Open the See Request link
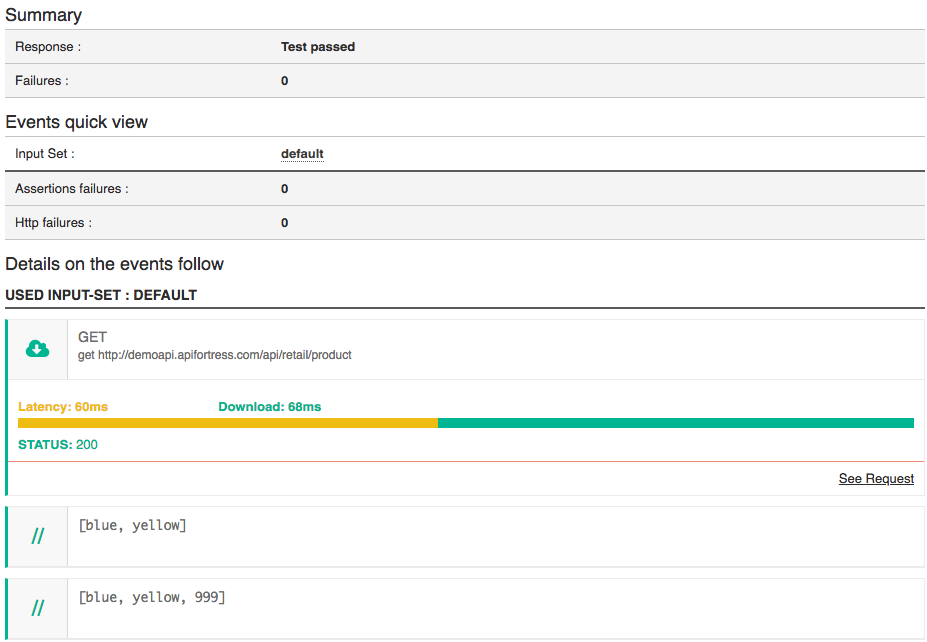The image size is (927, 642). (876, 479)
